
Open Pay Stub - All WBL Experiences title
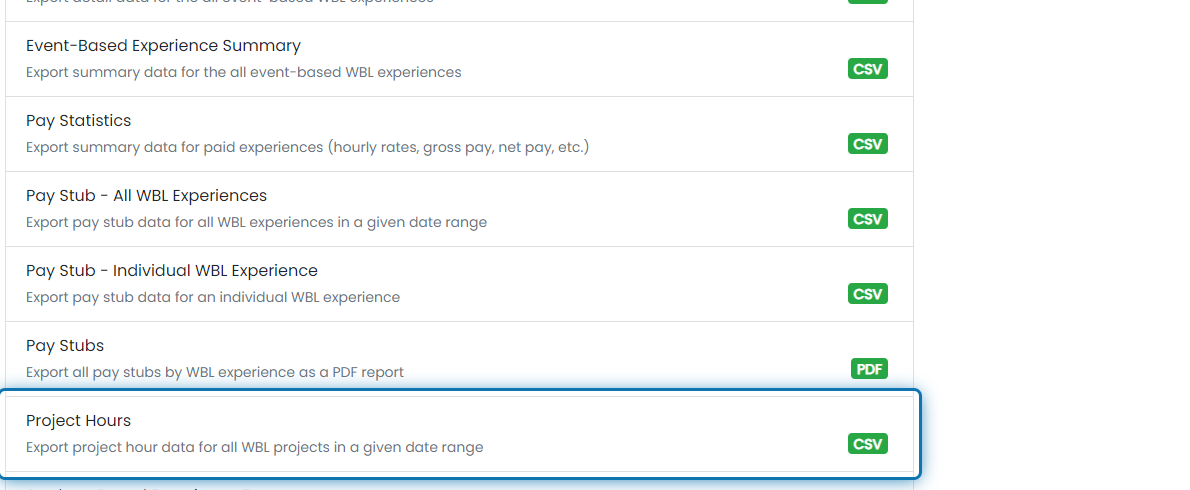(146, 196)
